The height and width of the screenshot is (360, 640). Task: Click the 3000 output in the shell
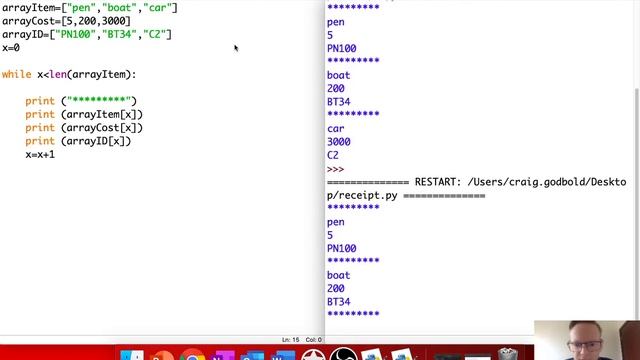click(339, 142)
